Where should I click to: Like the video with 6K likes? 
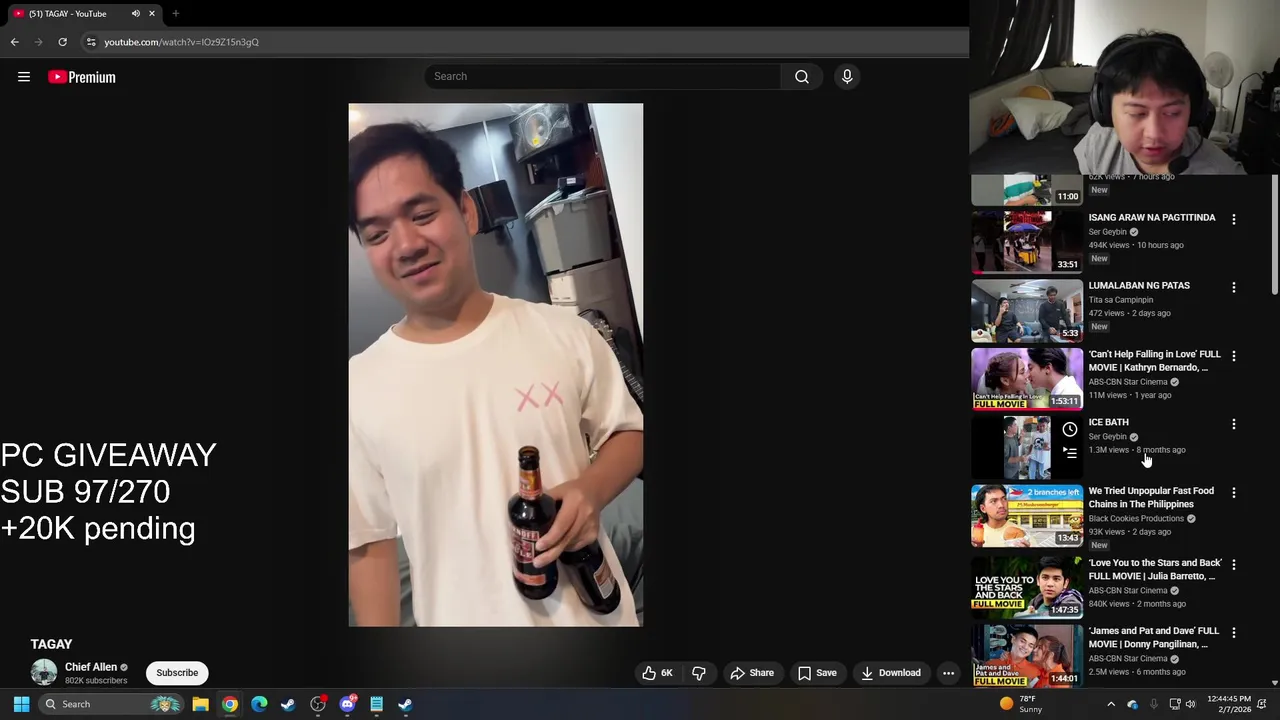coord(657,673)
